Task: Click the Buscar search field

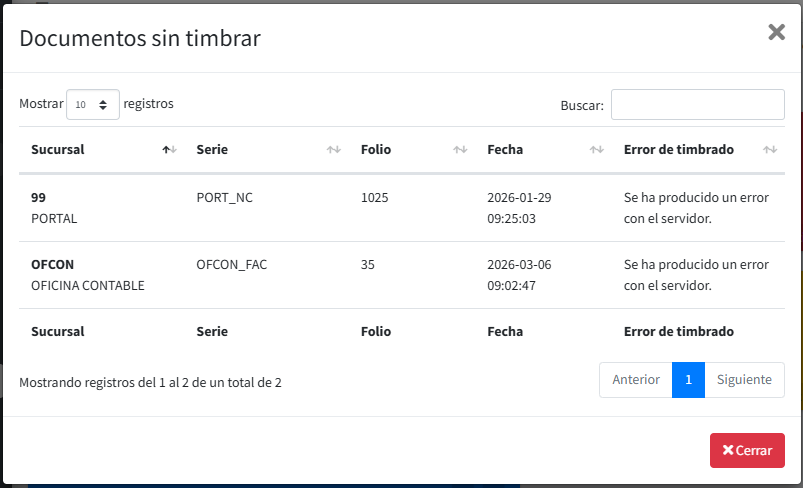Action: [x=697, y=104]
